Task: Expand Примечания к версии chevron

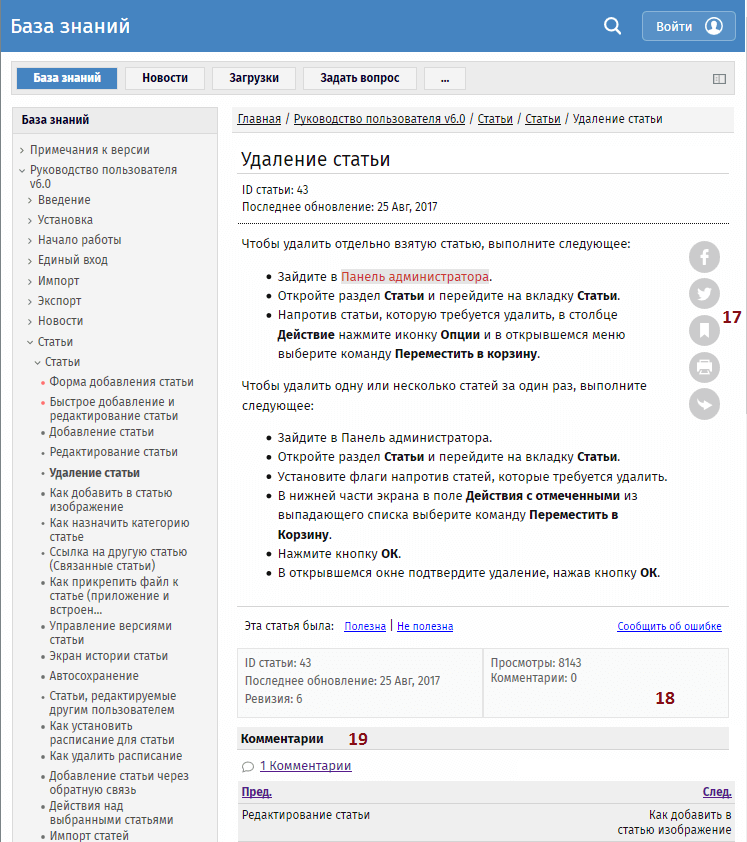Action: [22, 150]
